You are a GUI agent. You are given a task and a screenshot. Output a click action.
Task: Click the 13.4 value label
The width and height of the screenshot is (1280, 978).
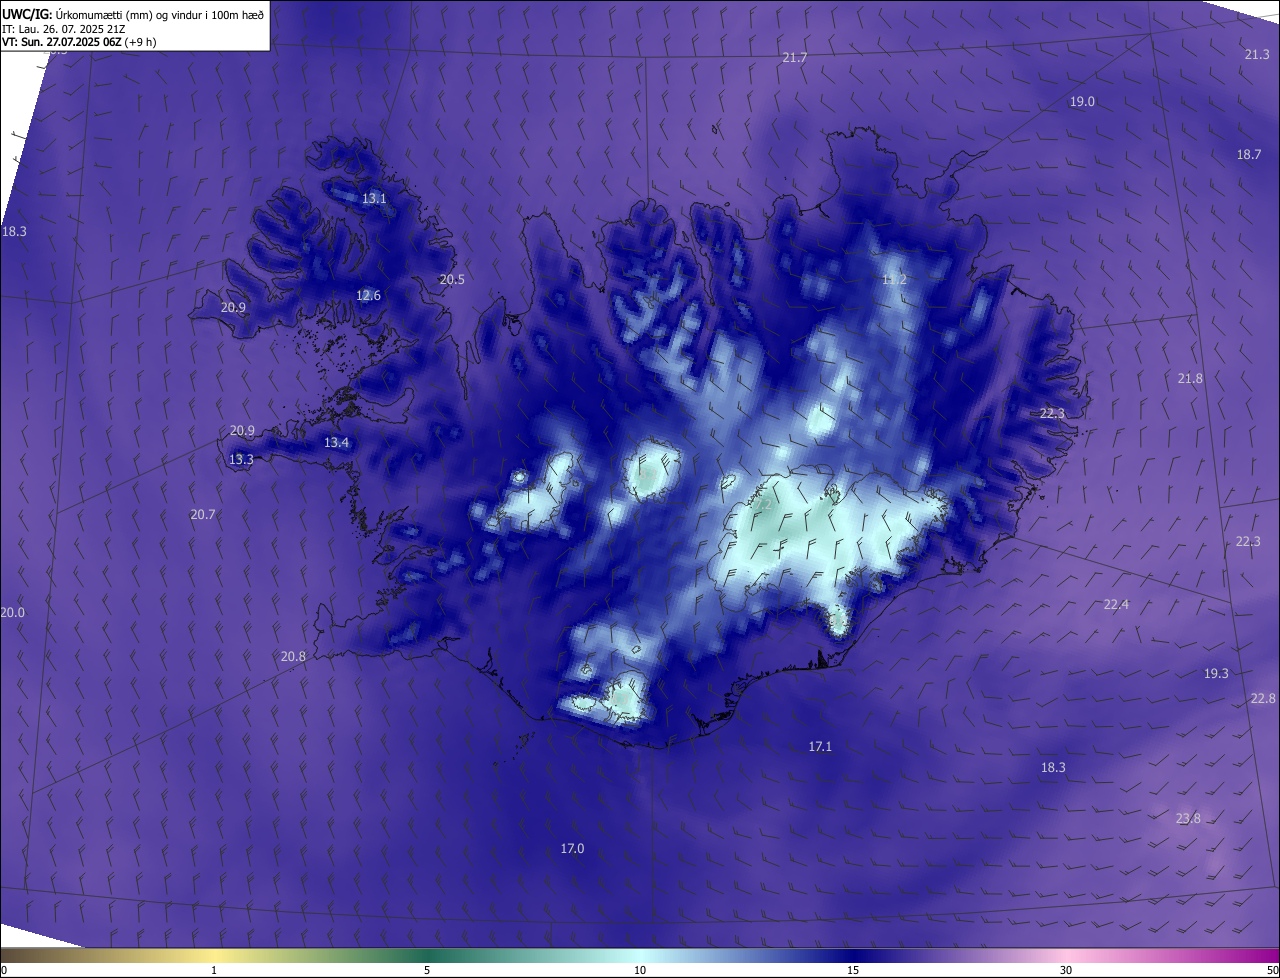336,442
